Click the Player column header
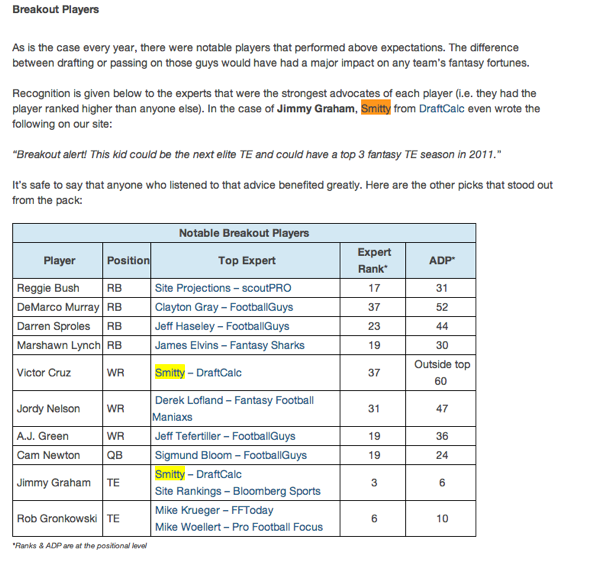The height and width of the screenshot is (569, 600). click(x=58, y=261)
